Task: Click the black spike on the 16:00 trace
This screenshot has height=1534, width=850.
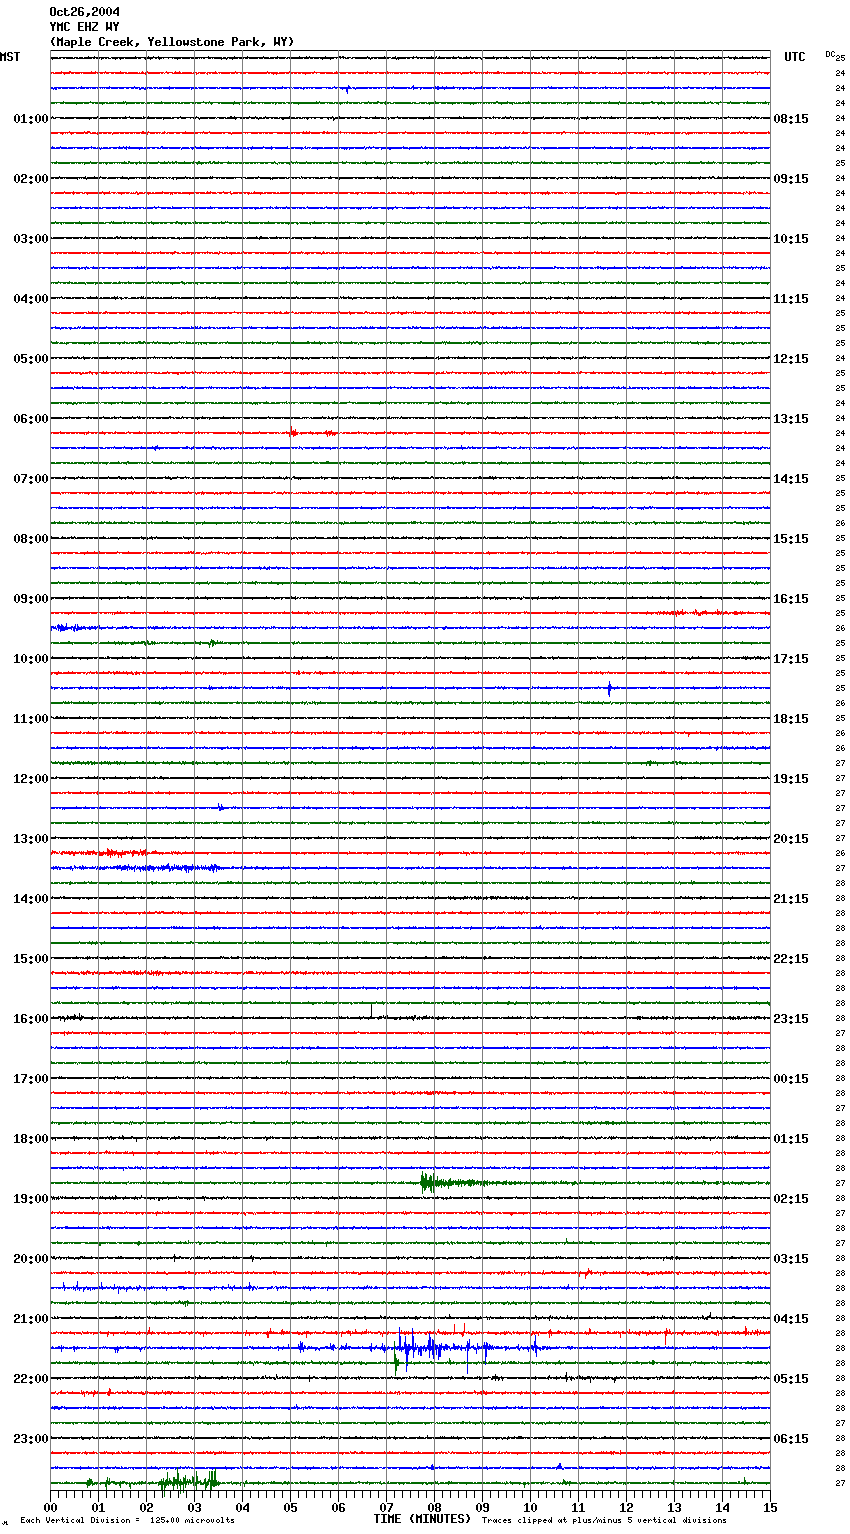Action: point(371,1012)
